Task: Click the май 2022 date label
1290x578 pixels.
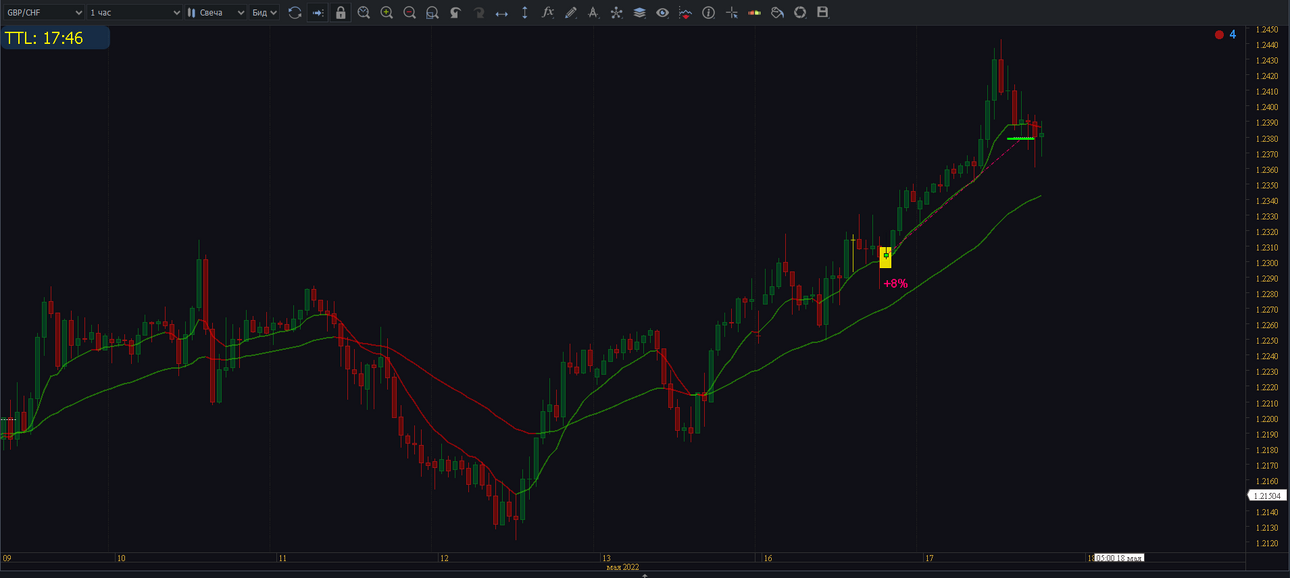Action: tap(622, 568)
